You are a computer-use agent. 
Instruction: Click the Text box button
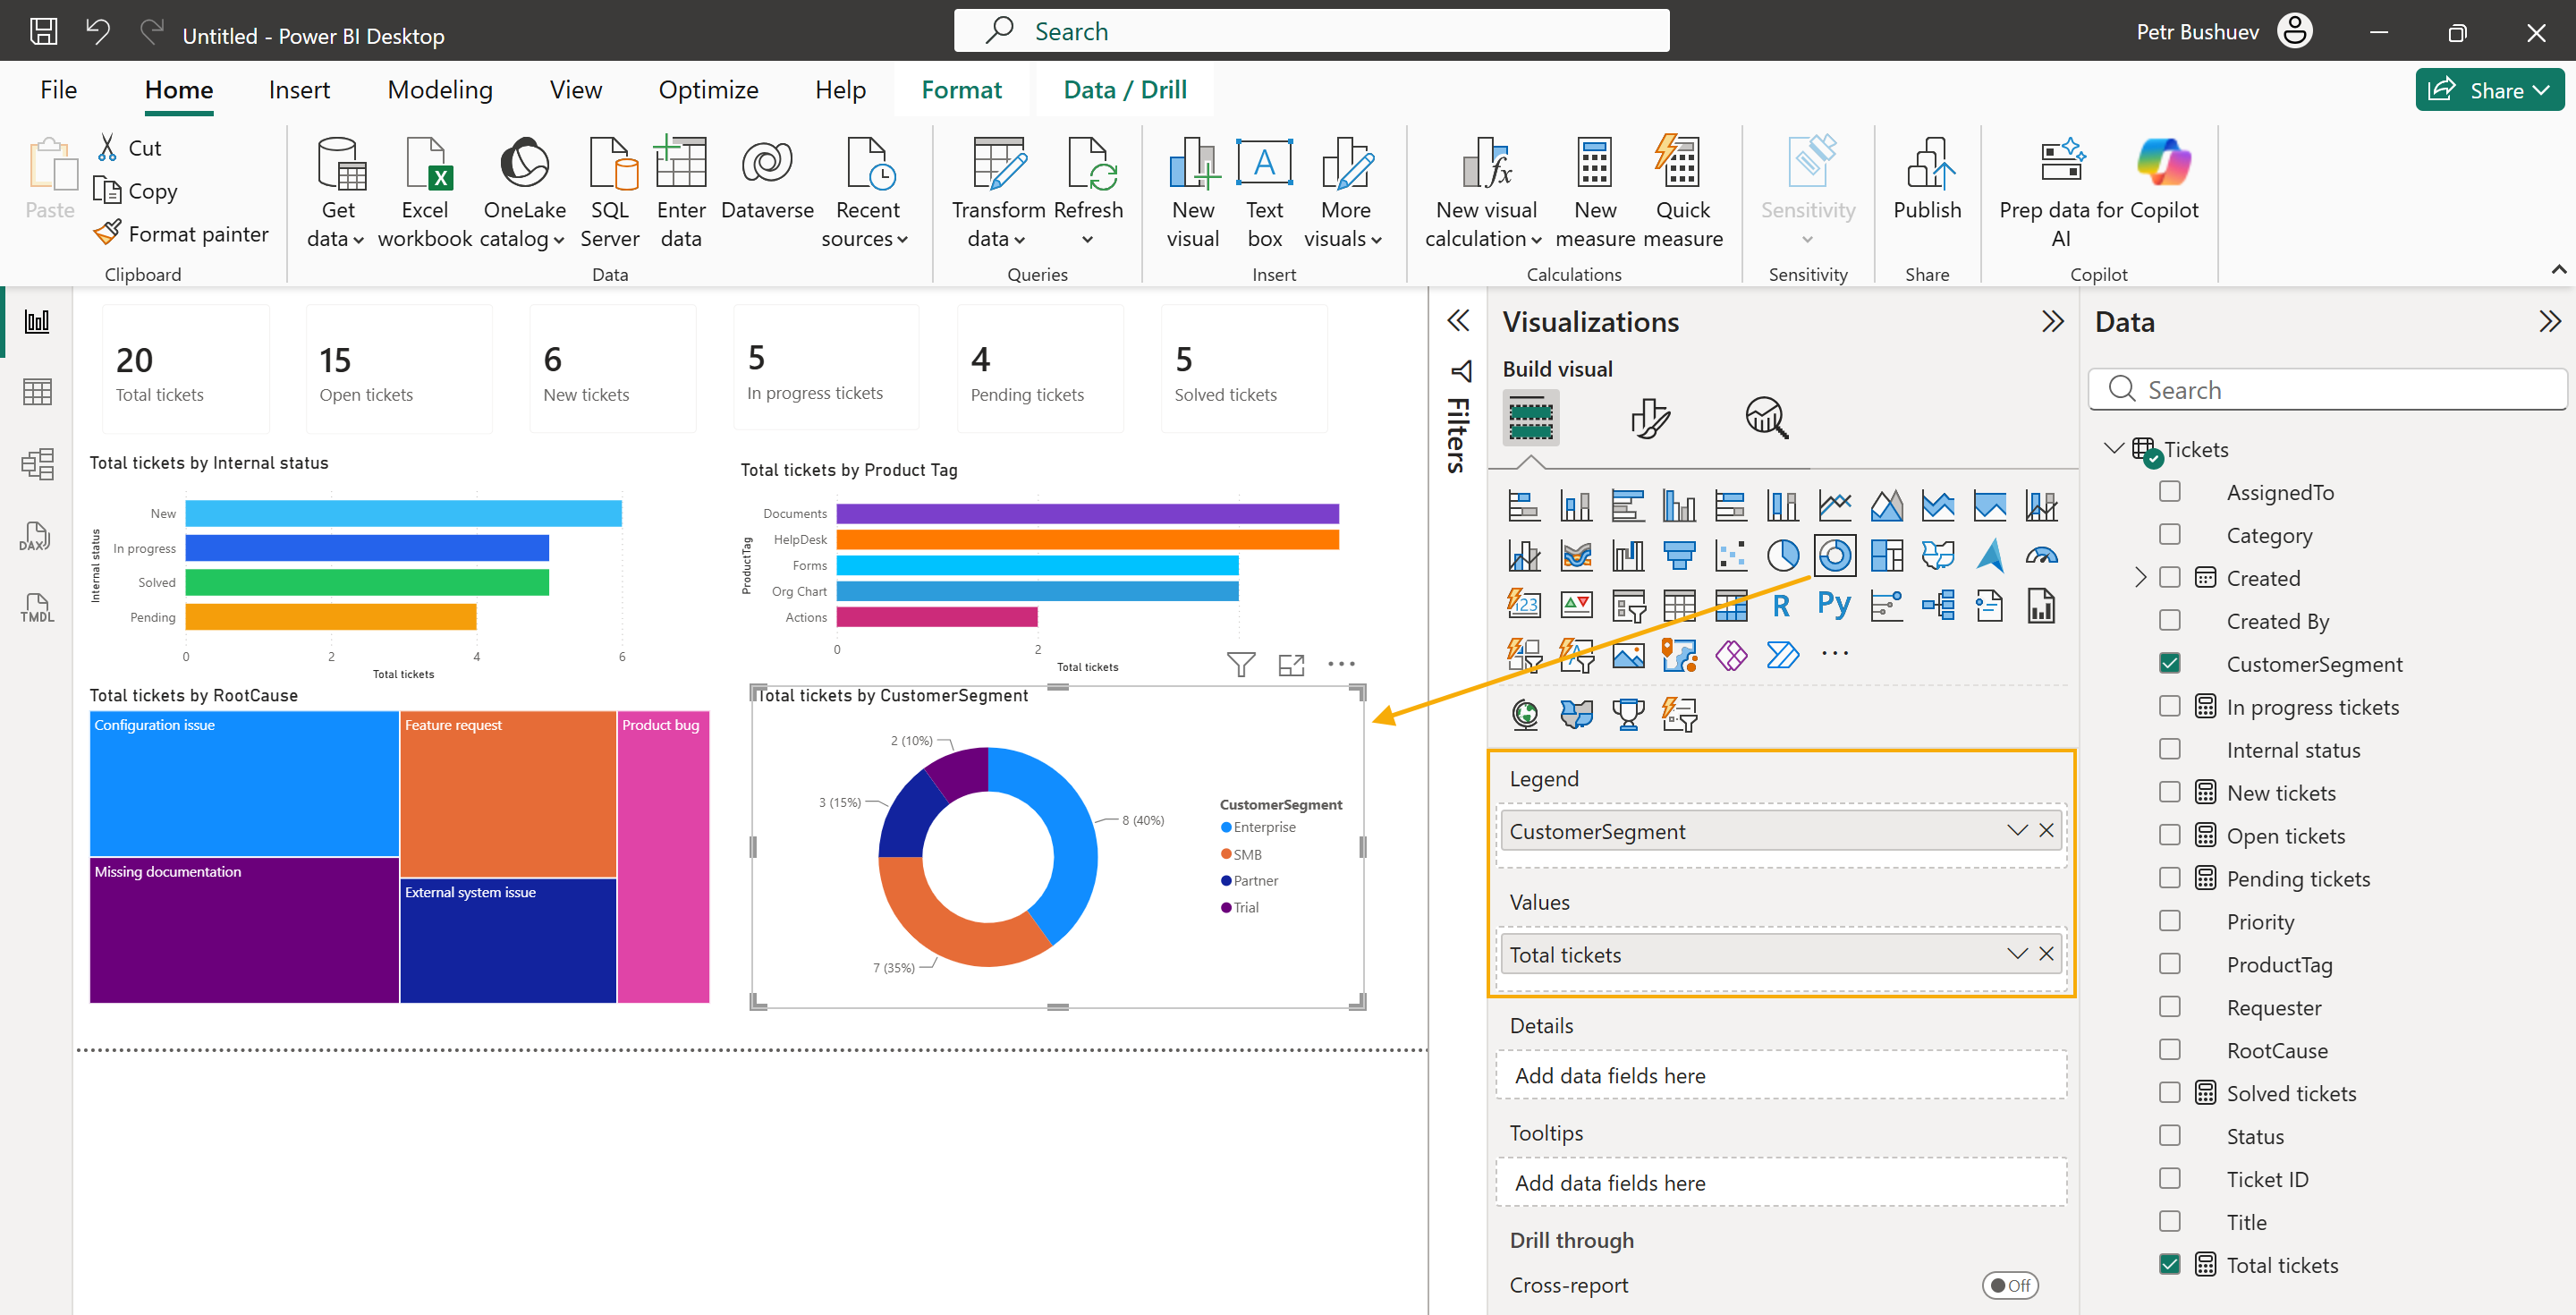(x=1265, y=192)
